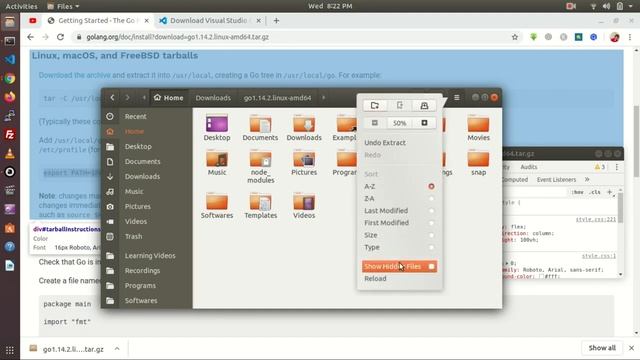Toggle :hov element state in DevTools
Screen dimensions: 640x360
(x=578, y=192)
